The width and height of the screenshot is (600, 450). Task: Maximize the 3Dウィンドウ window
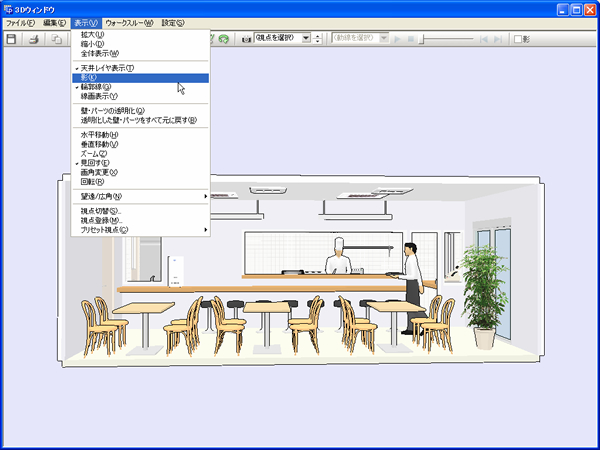pyautogui.click(x=577, y=10)
